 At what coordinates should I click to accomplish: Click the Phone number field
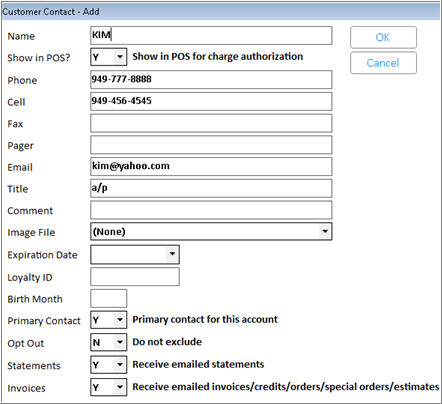click(x=211, y=79)
